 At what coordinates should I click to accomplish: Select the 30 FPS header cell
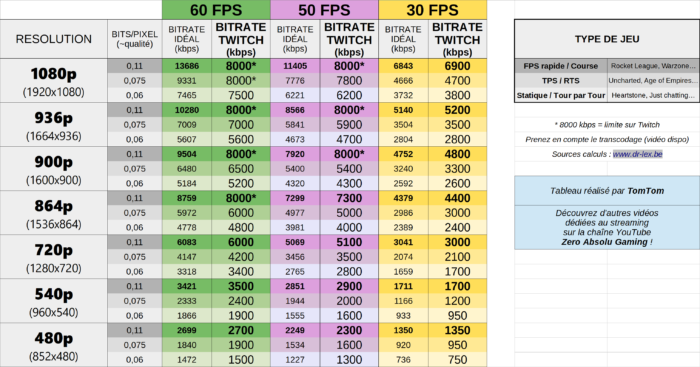tap(433, 10)
